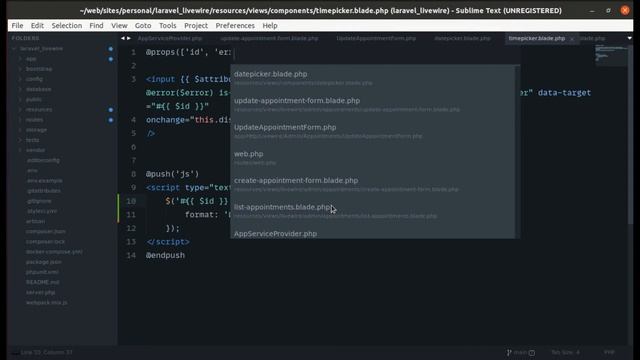640x360 pixels.
Task: Open the Selection menu
Action: (67, 25)
